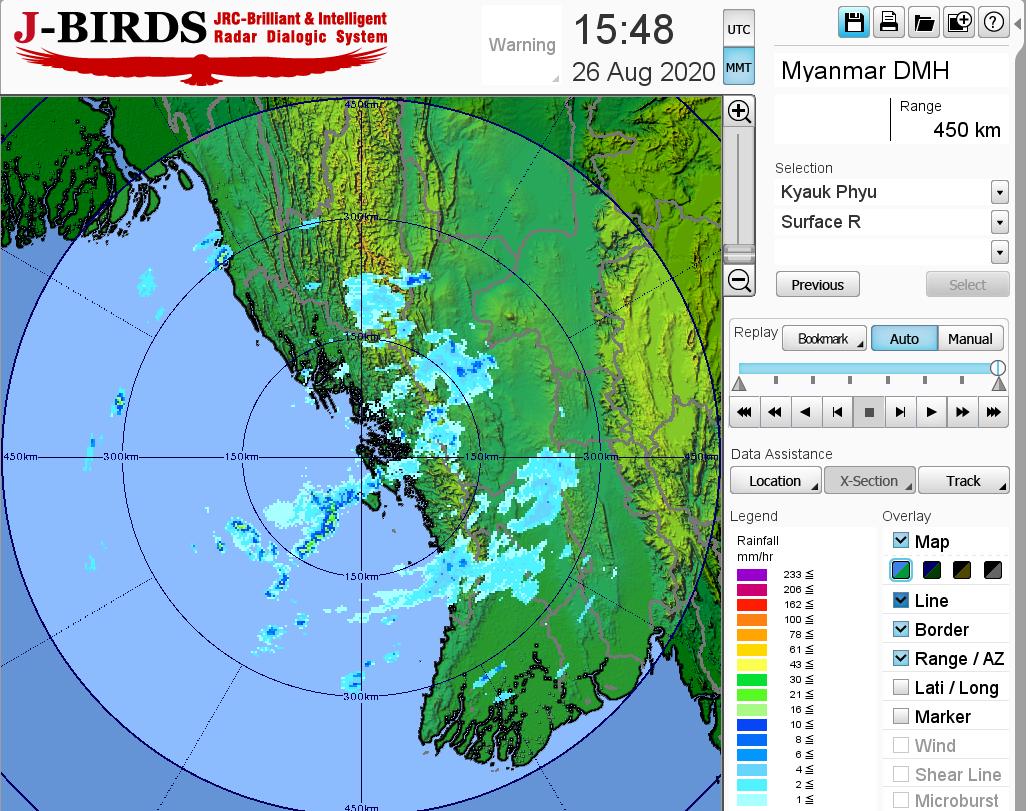Image resolution: width=1030 pixels, height=811 pixels.
Task: Disable the Border overlay checkbox
Action: tap(901, 629)
